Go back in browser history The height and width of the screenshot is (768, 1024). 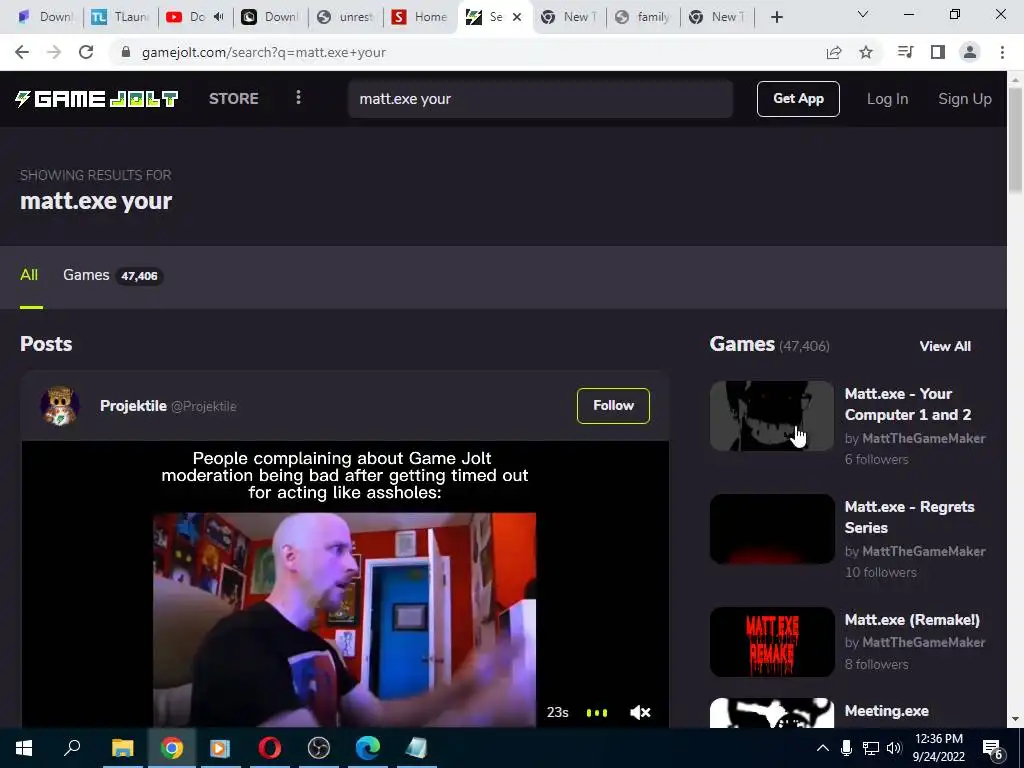tap(22, 52)
